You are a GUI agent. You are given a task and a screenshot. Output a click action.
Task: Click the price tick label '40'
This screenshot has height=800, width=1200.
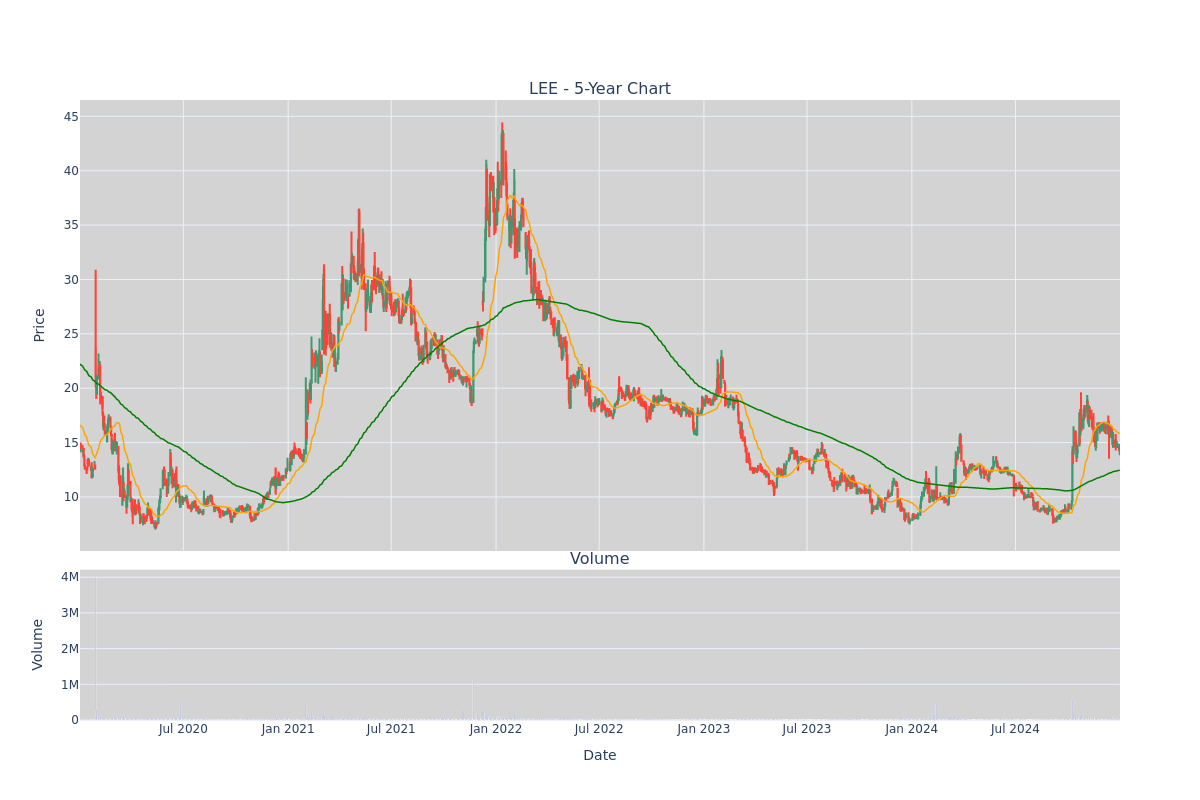pyautogui.click(x=71, y=170)
